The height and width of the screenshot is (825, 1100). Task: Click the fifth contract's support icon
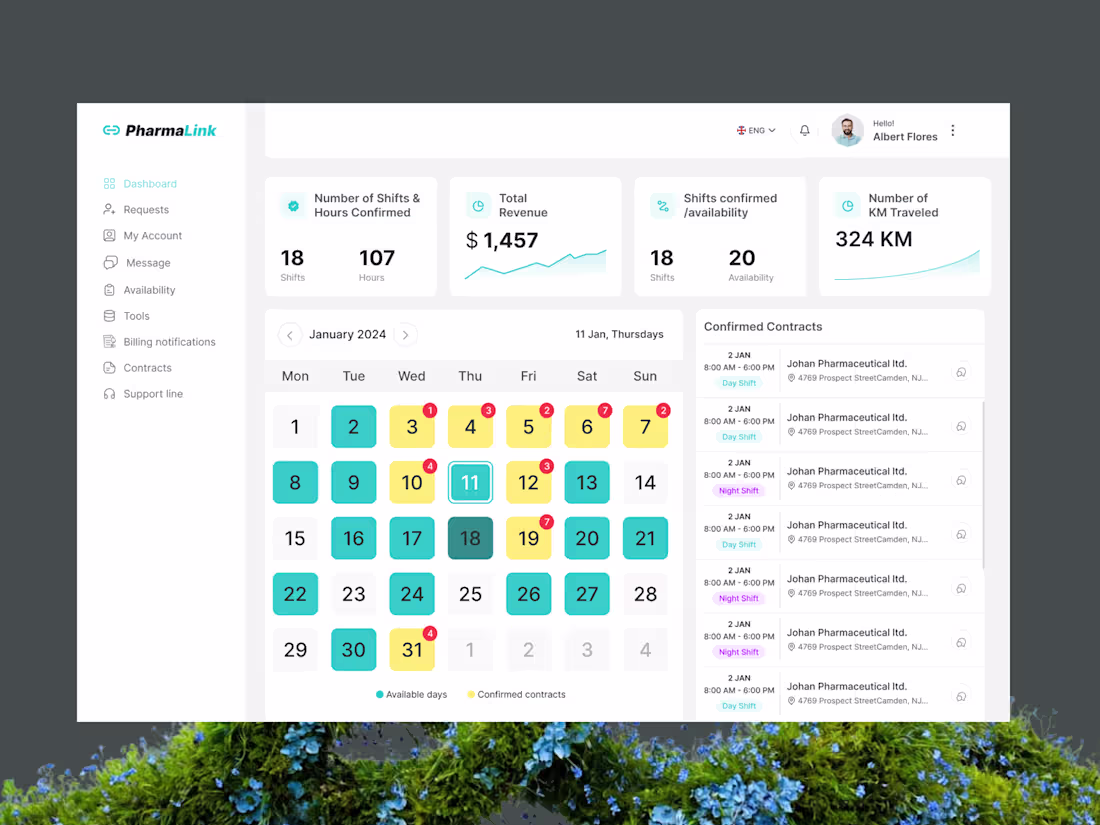[962, 589]
